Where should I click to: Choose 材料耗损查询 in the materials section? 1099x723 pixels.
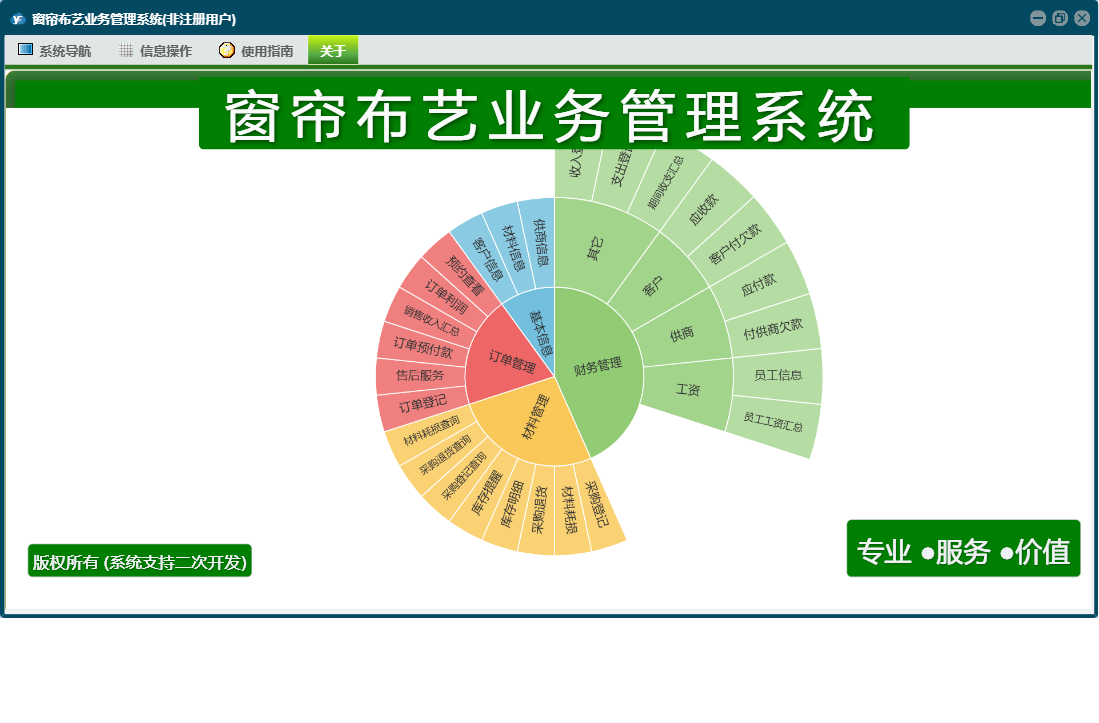click(x=431, y=431)
